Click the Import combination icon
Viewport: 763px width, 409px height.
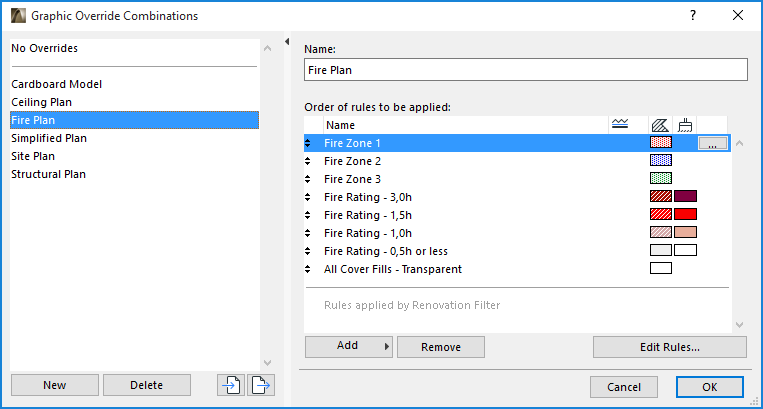point(231,385)
